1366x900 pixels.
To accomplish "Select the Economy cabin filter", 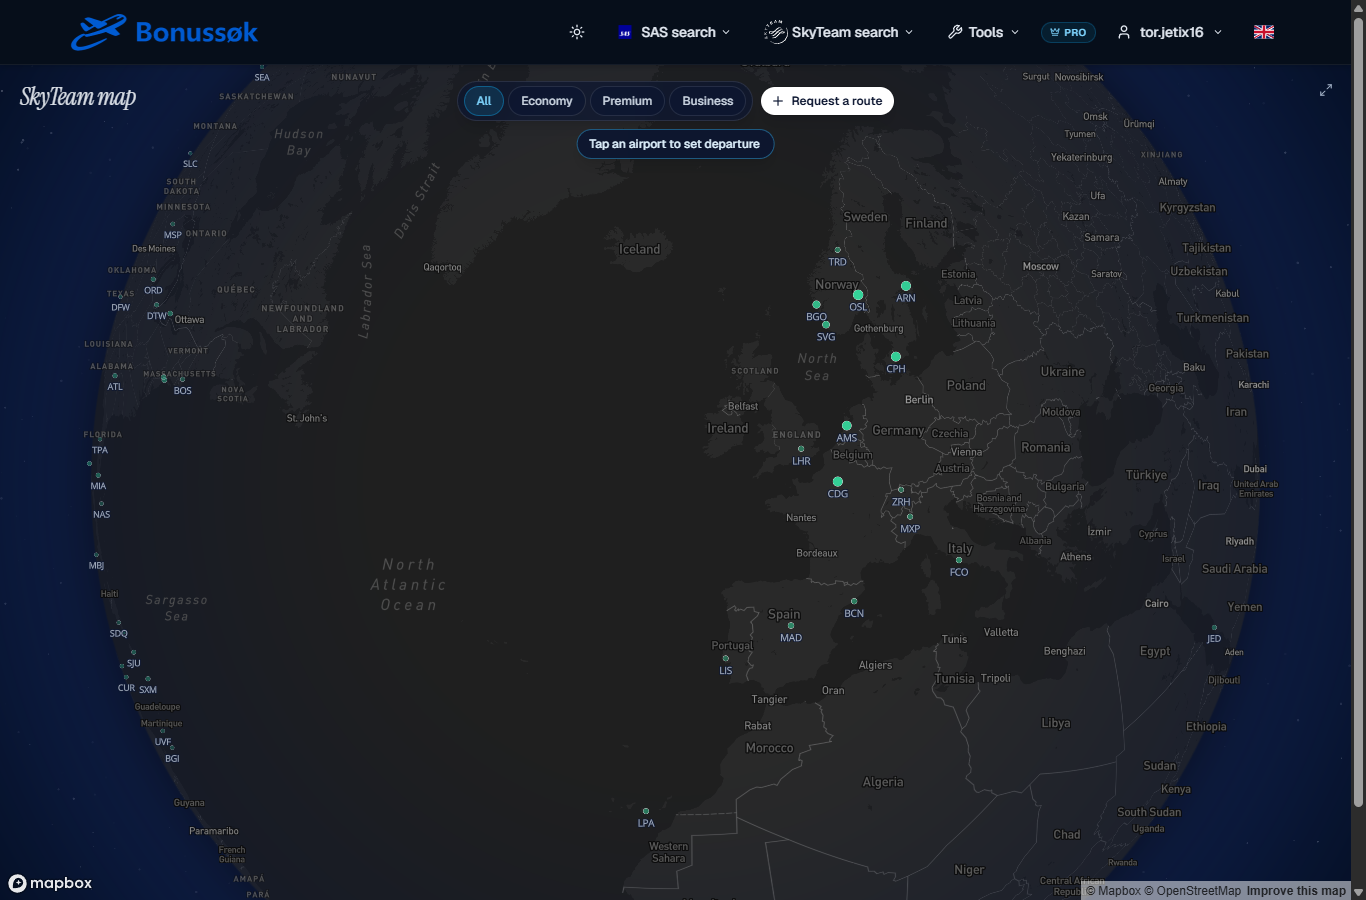I will click(x=547, y=101).
